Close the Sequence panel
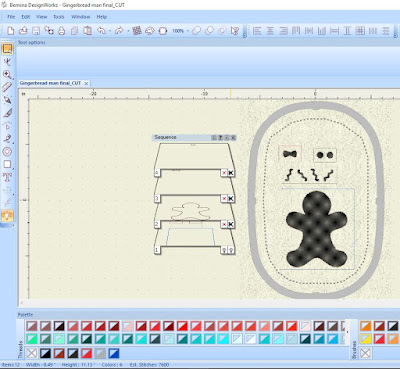This screenshot has height=369, width=400. [233, 137]
